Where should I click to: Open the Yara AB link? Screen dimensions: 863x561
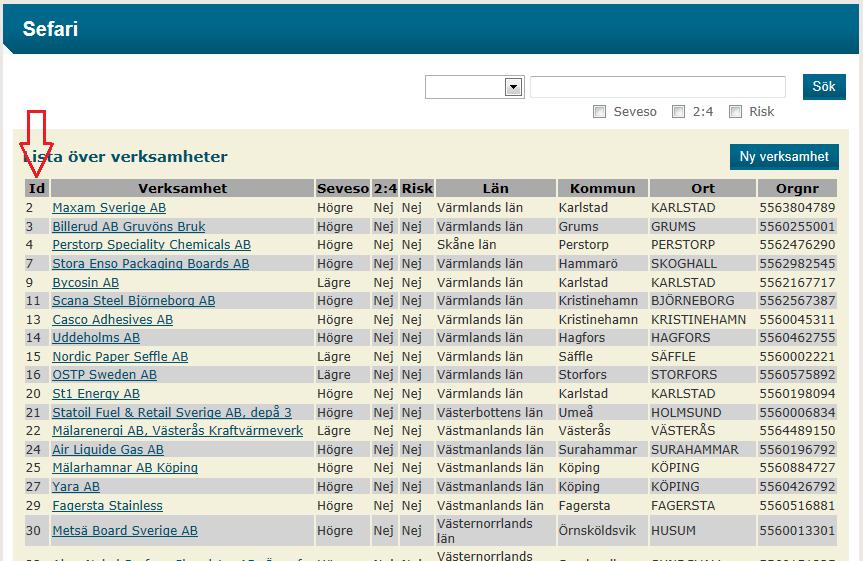click(x=76, y=487)
